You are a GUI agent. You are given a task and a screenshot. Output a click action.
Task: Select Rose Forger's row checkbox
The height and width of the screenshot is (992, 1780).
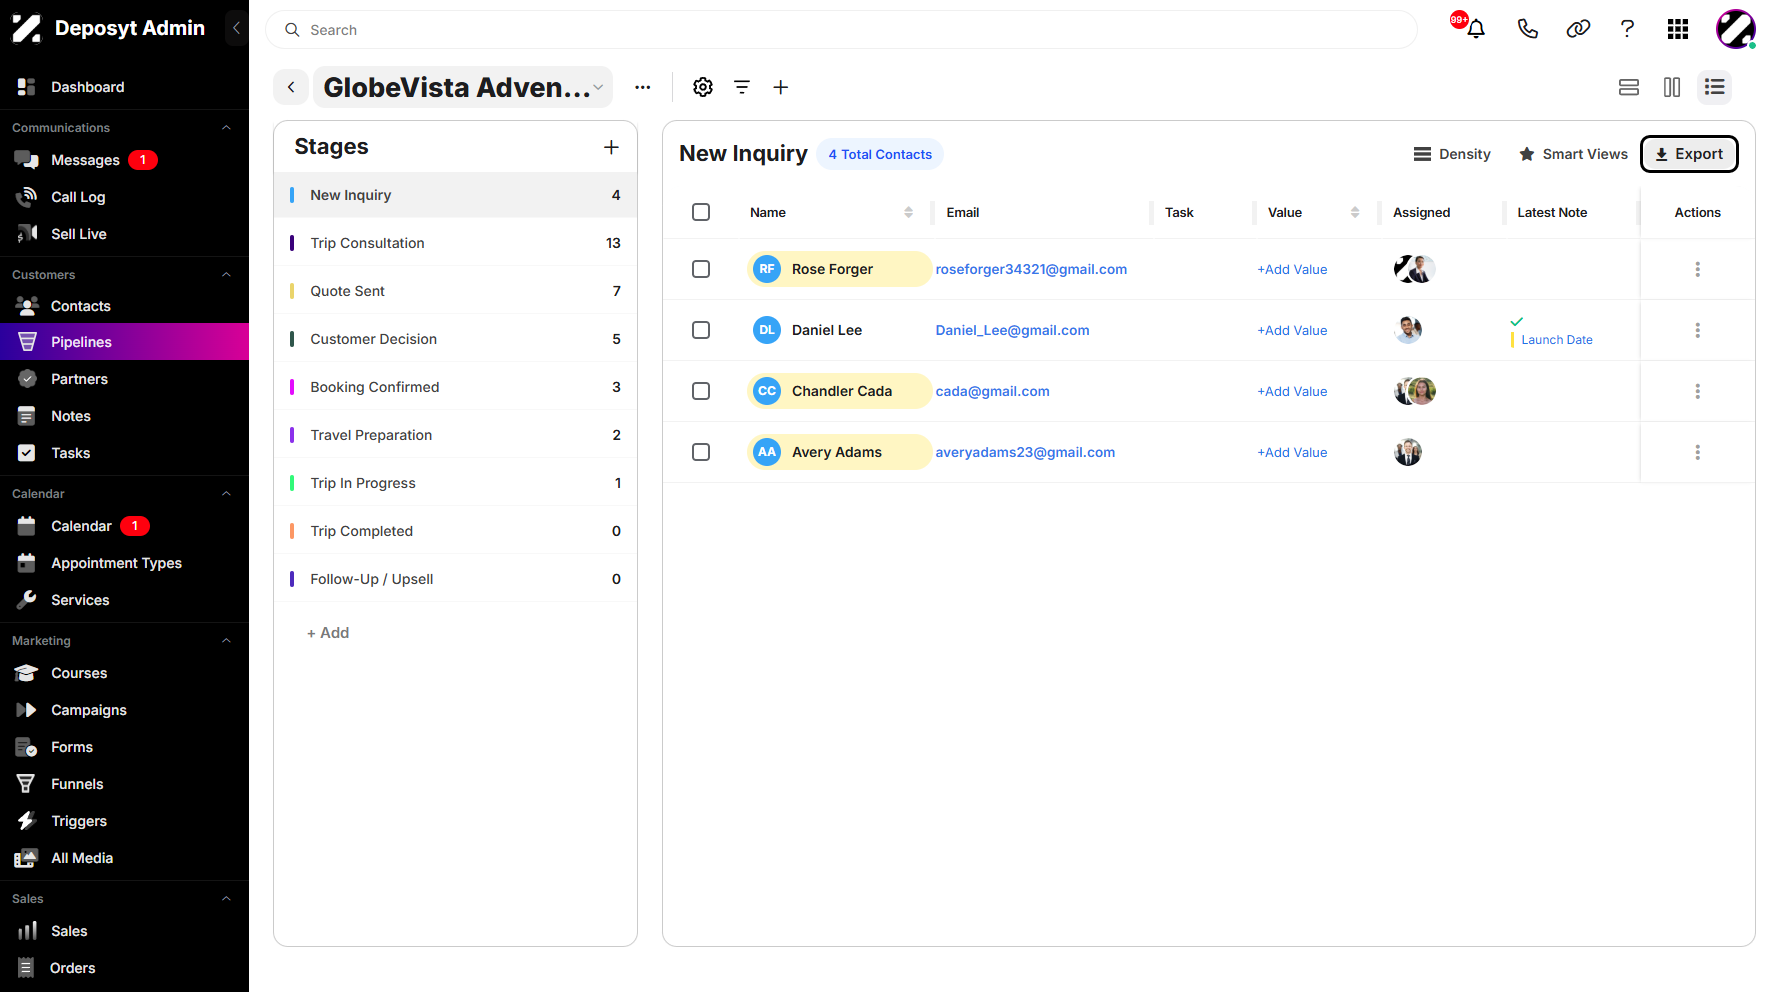click(x=701, y=269)
